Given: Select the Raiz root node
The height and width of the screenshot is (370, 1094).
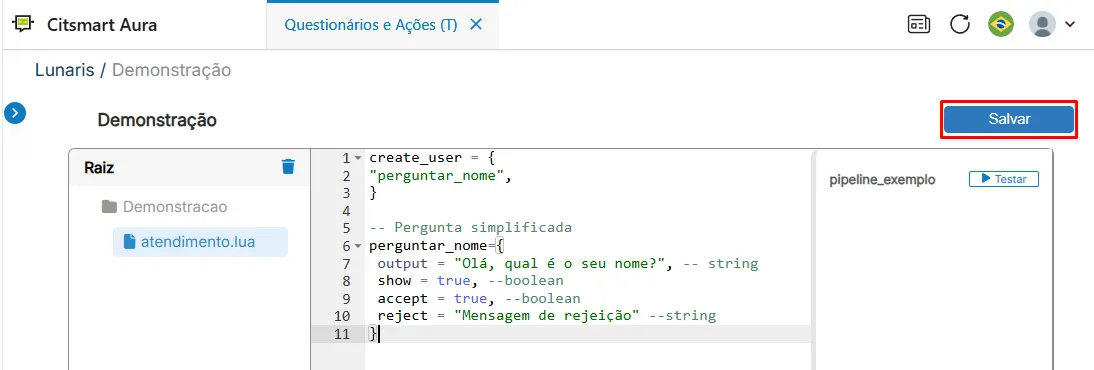Looking at the screenshot, I should (x=99, y=168).
